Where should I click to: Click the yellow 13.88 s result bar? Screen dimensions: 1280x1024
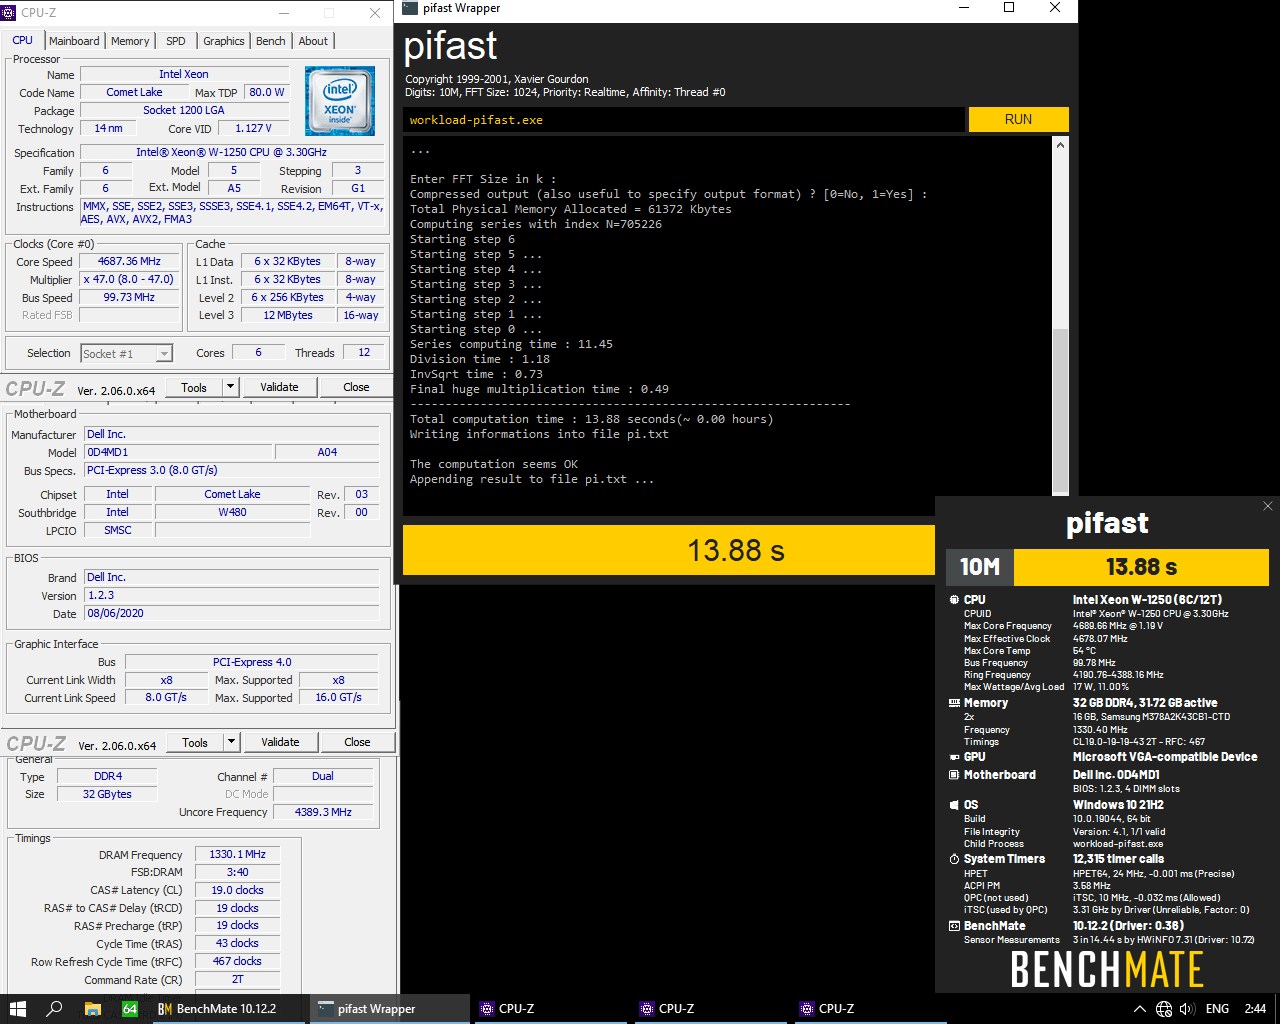pos(669,550)
